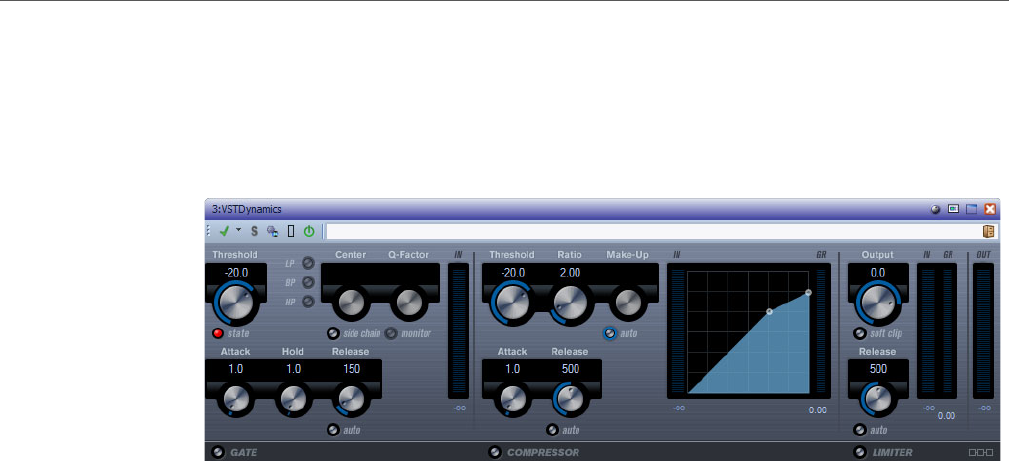Image resolution: width=1009 pixels, height=461 pixels.
Task: Click Limiter Output value 0.0
Action: coord(878,273)
